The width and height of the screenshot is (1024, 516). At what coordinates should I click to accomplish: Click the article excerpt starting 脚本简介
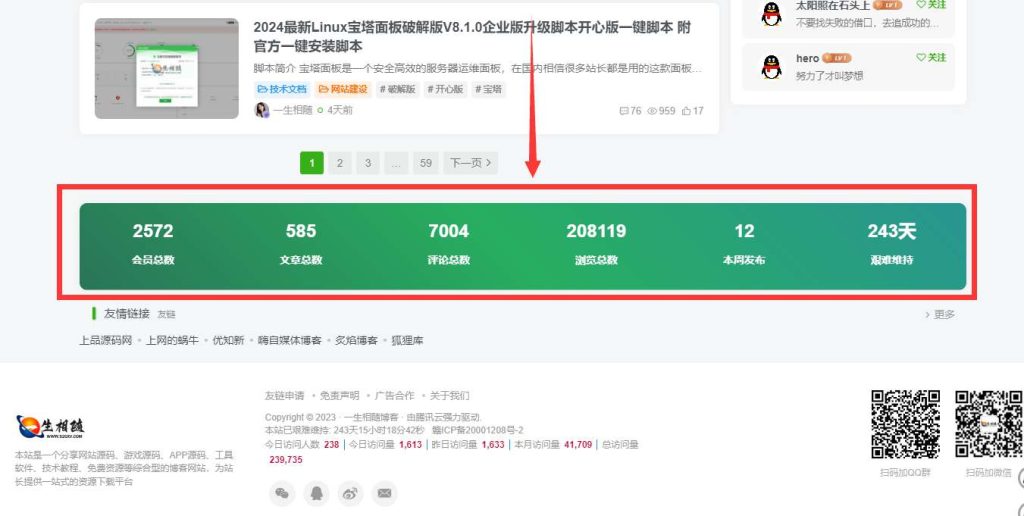click(478, 69)
